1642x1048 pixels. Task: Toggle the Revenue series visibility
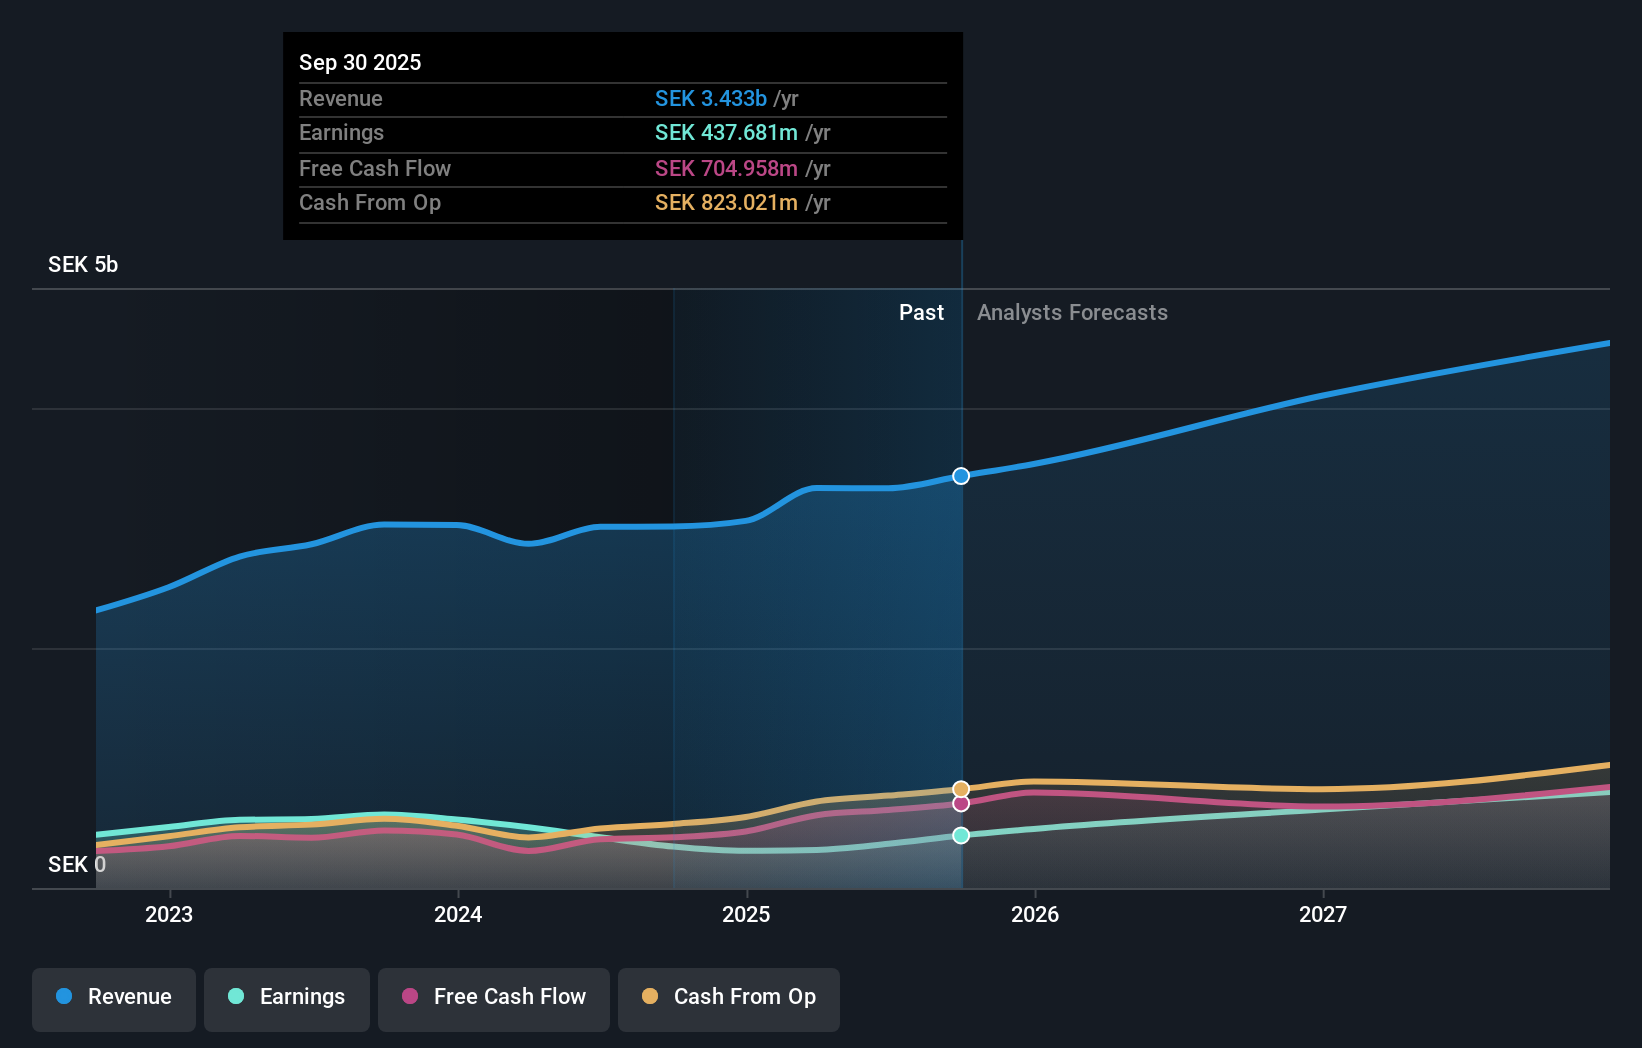113,997
